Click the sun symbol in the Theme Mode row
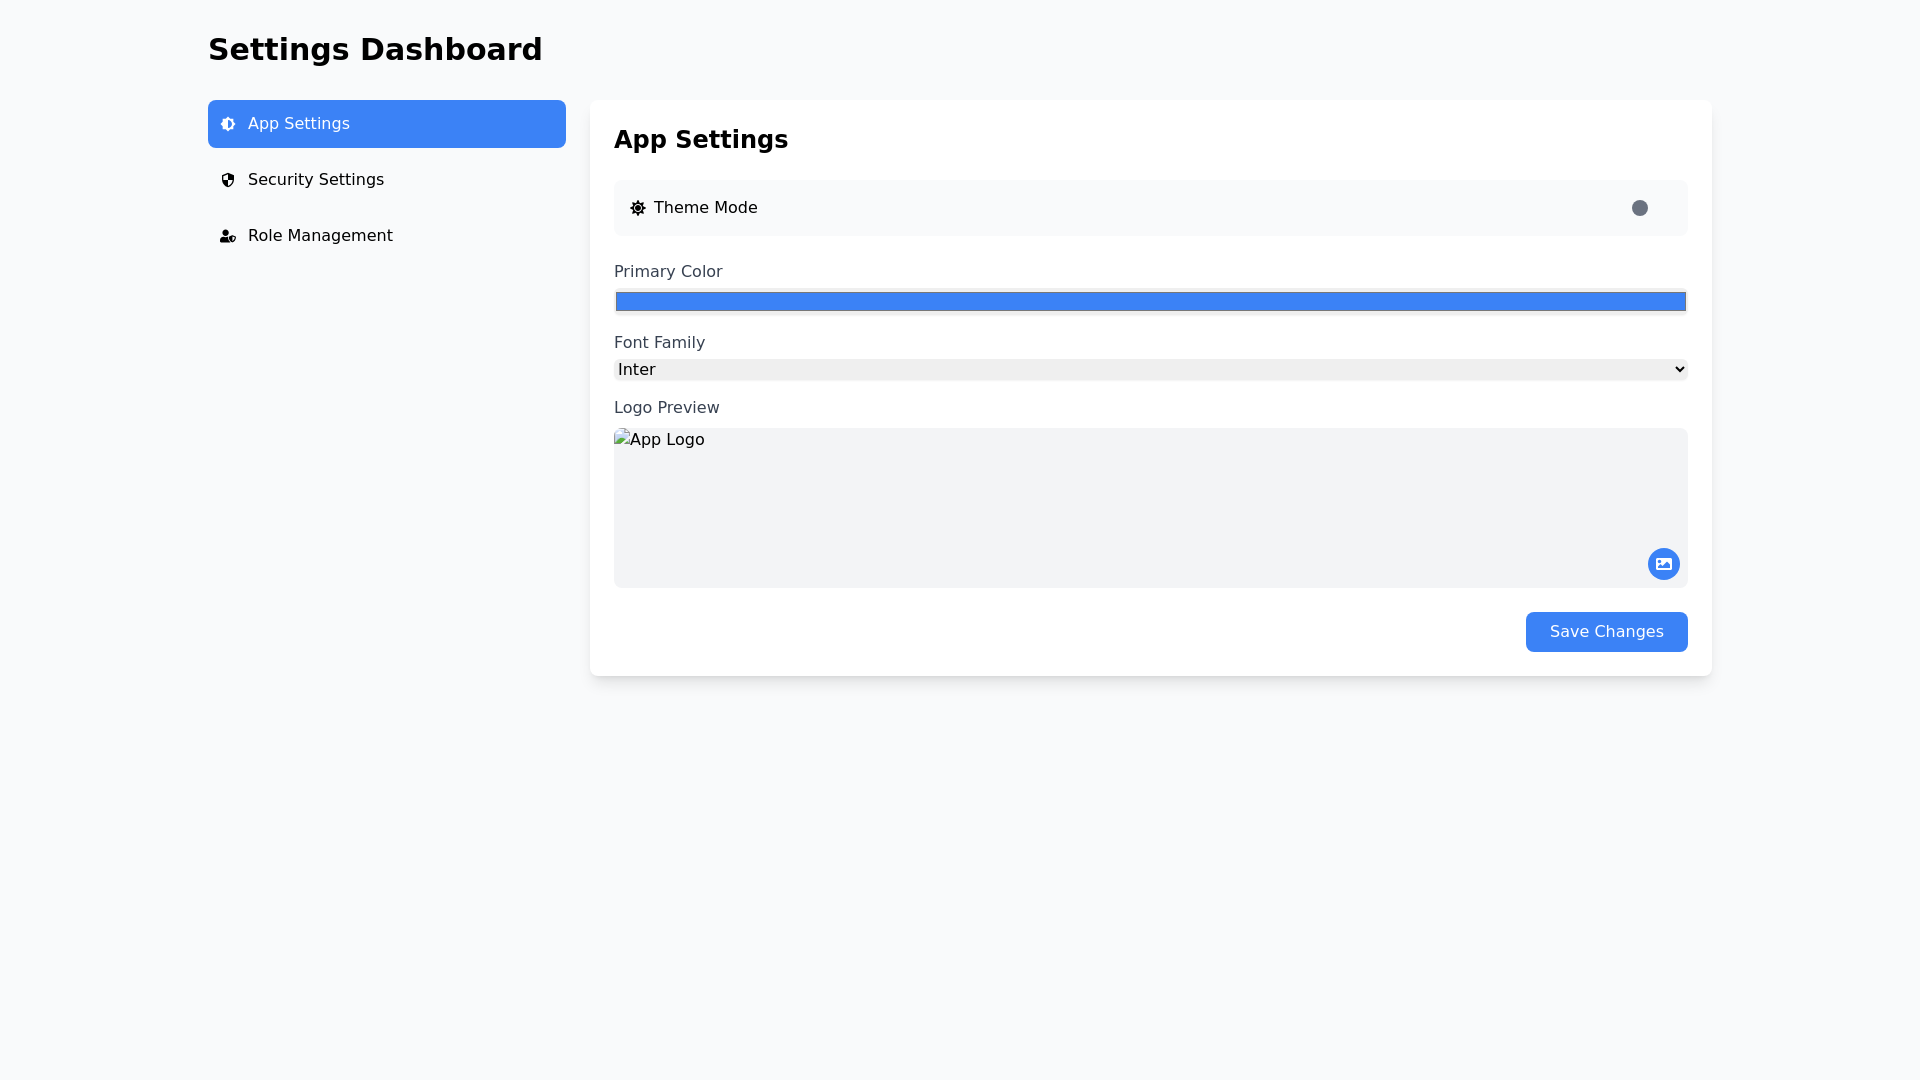 pos(638,207)
